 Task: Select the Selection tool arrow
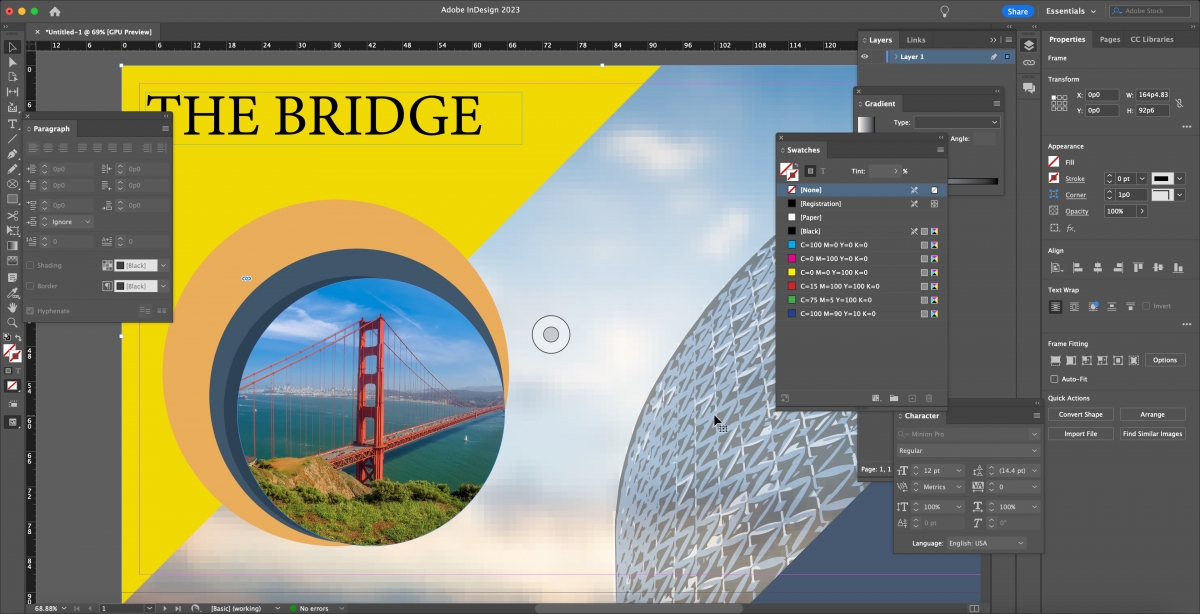coord(12,47)
